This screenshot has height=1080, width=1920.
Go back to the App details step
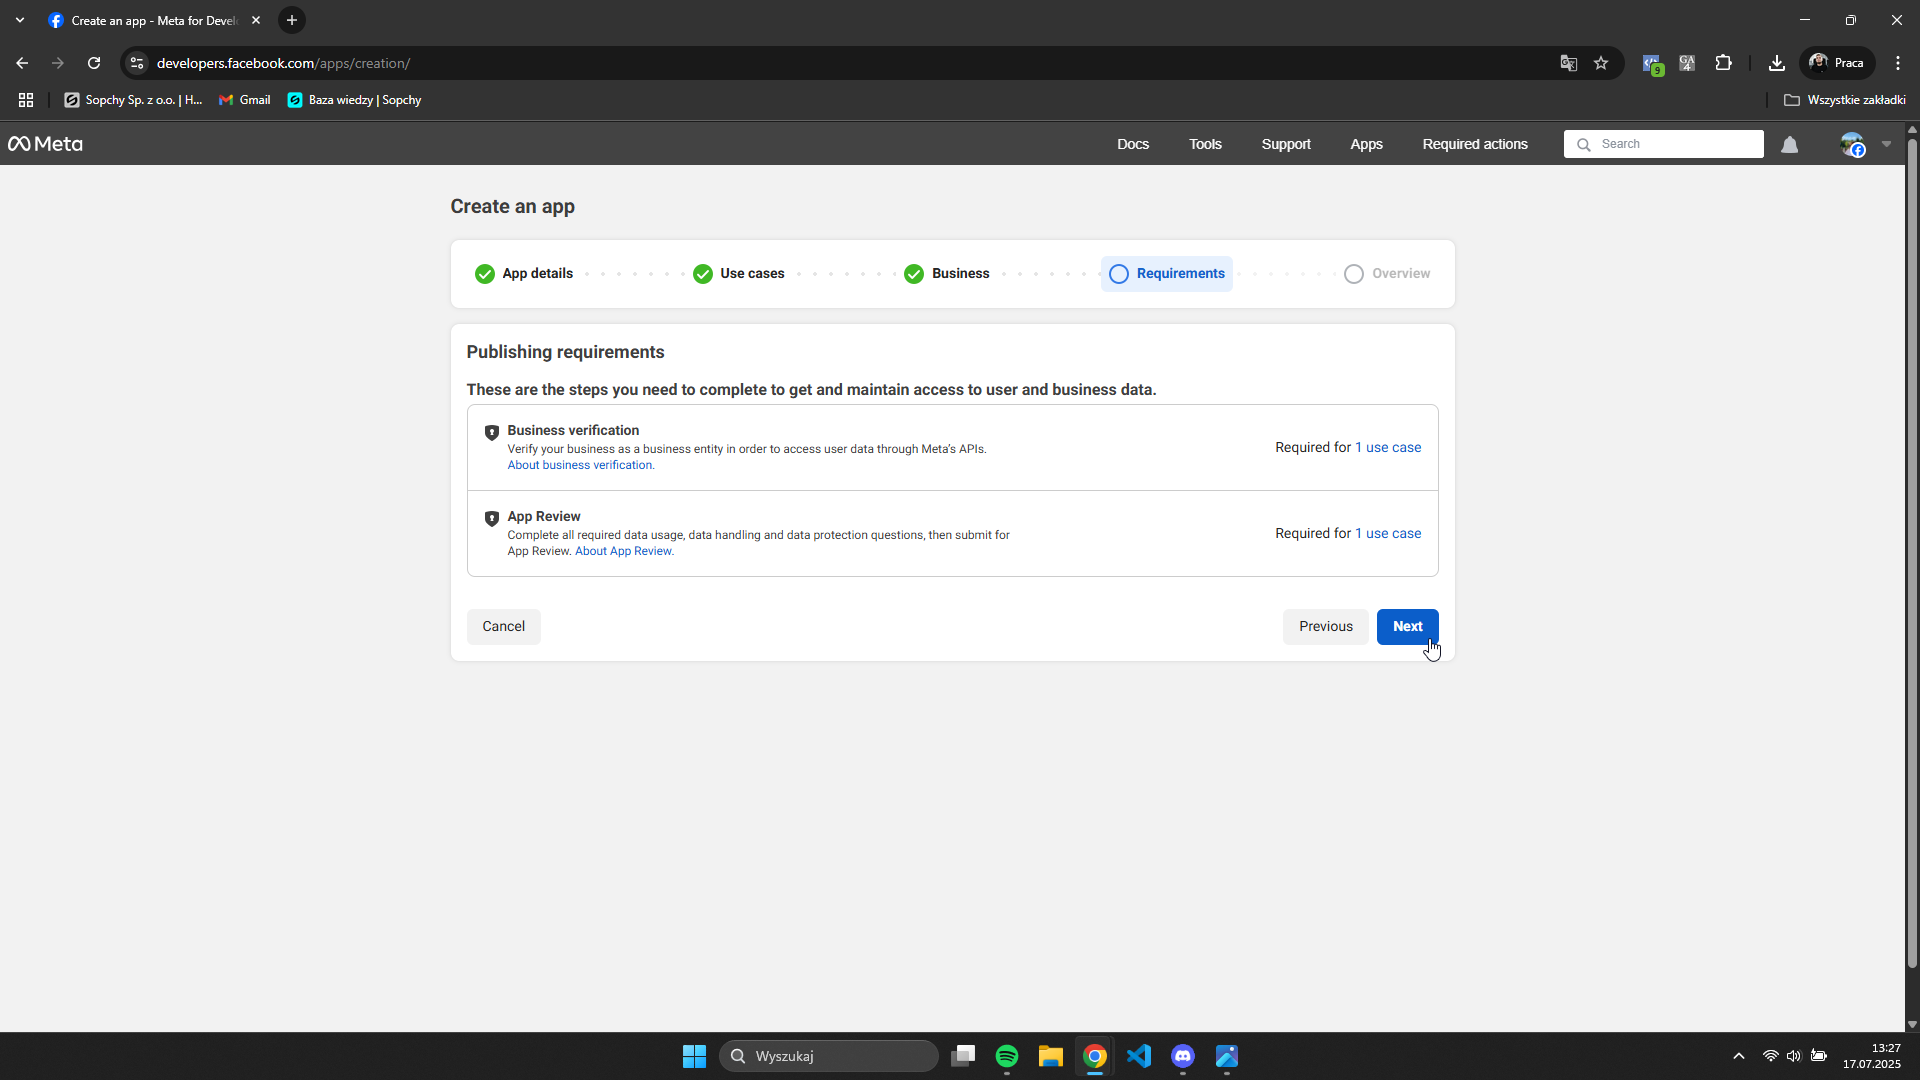pos(524,274)
